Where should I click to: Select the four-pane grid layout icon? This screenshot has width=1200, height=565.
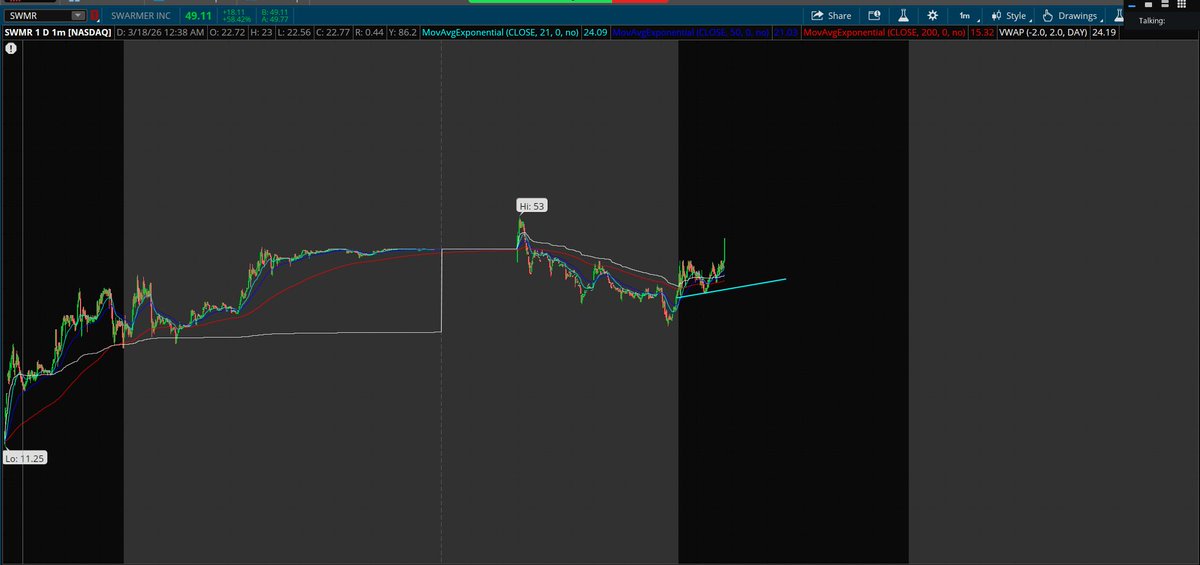pos(1181,5)
